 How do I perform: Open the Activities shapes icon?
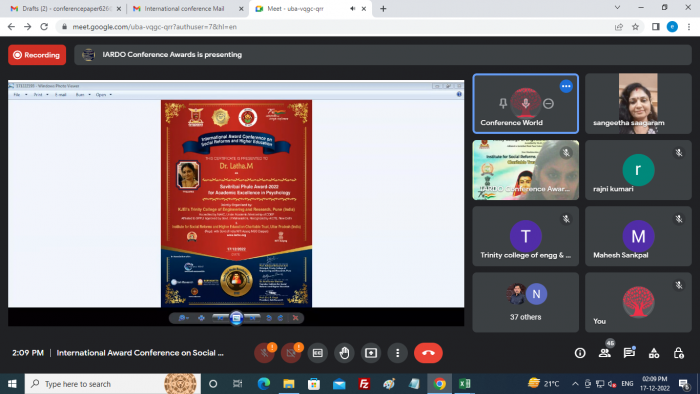pos(654,353)
